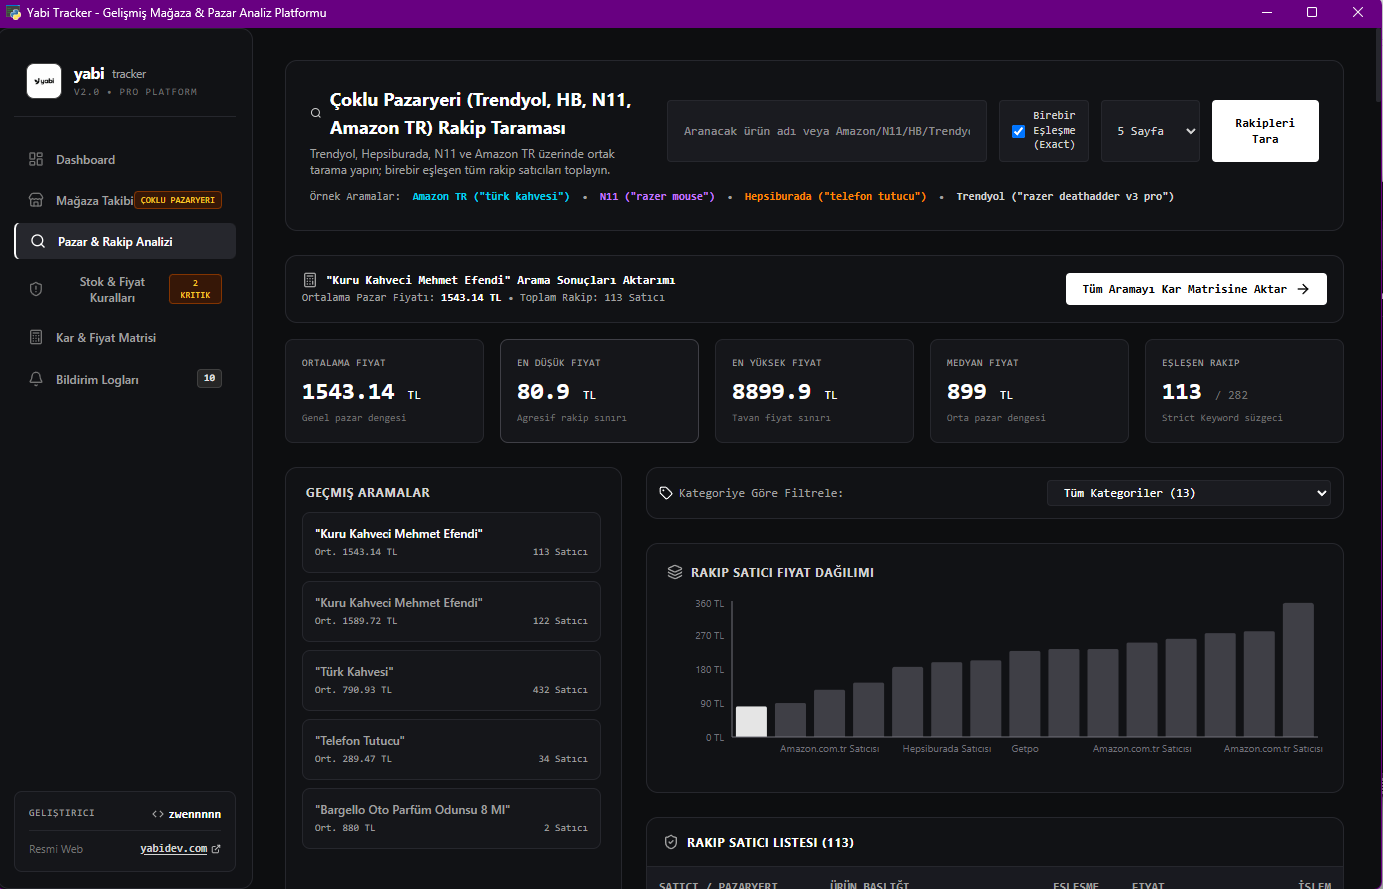Click the layers icon next to Rakip Satıcı Fiyat Dağılımı
Image resolution: width=1383 pixels, height=889 pixels.
[x=675, y=572]
